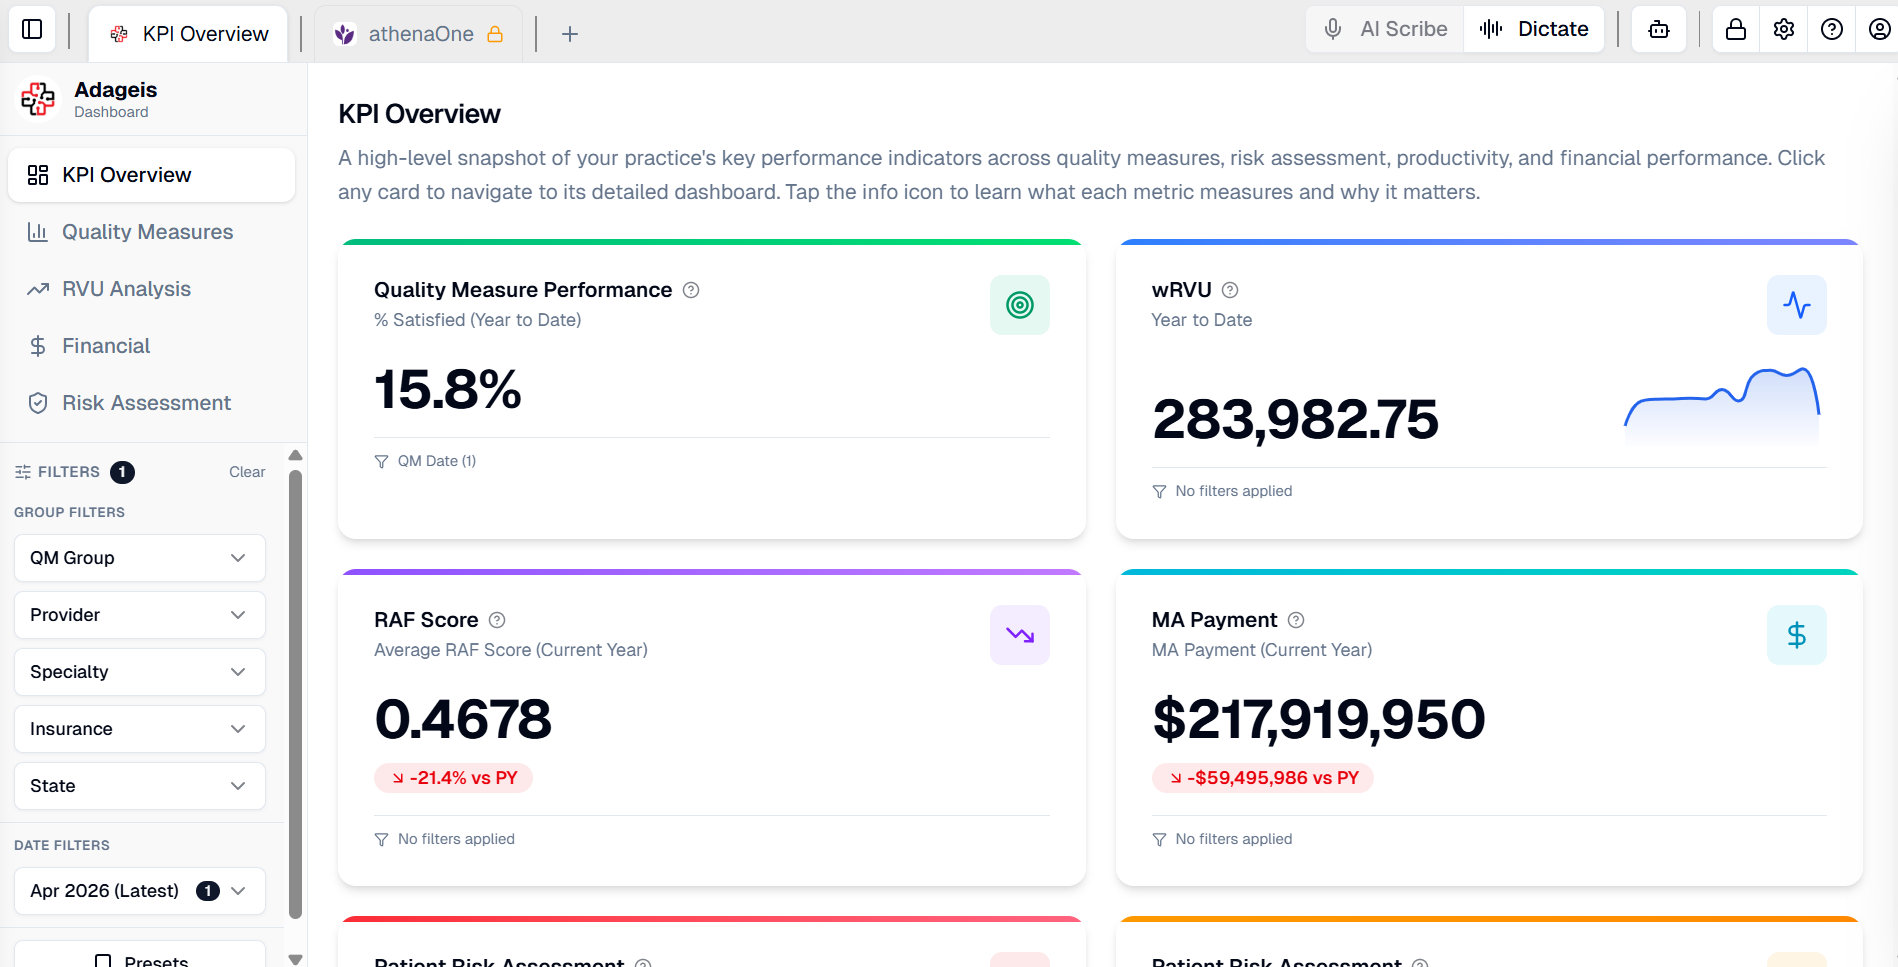Click the RVU Analysis trend icon
The image size is (1898, 967).
(x=38, y=289)
